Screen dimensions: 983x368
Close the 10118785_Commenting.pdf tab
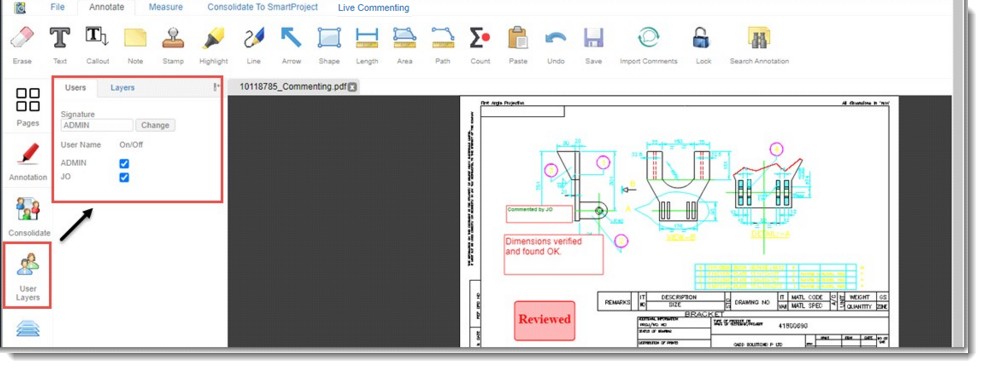pos(352,87)
